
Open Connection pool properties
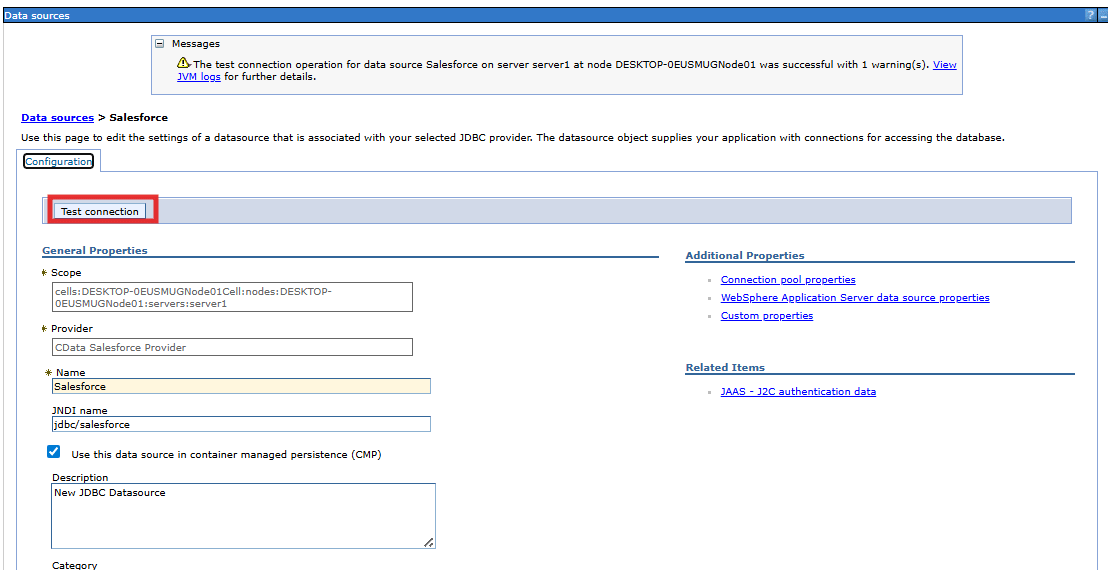[x=787, y=280]
